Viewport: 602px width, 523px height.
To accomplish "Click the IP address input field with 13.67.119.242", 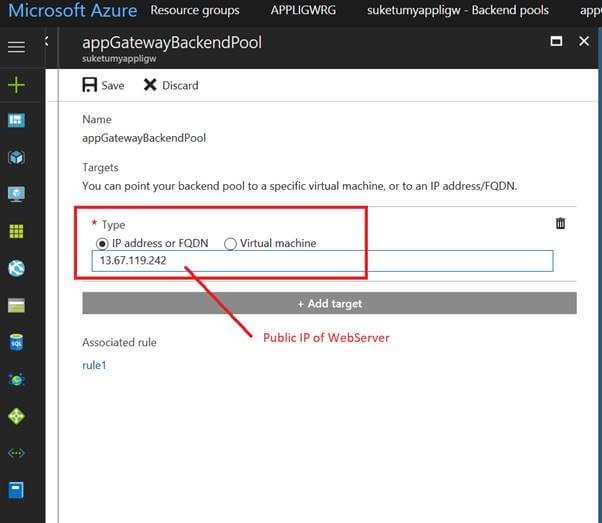I will 322,261.
